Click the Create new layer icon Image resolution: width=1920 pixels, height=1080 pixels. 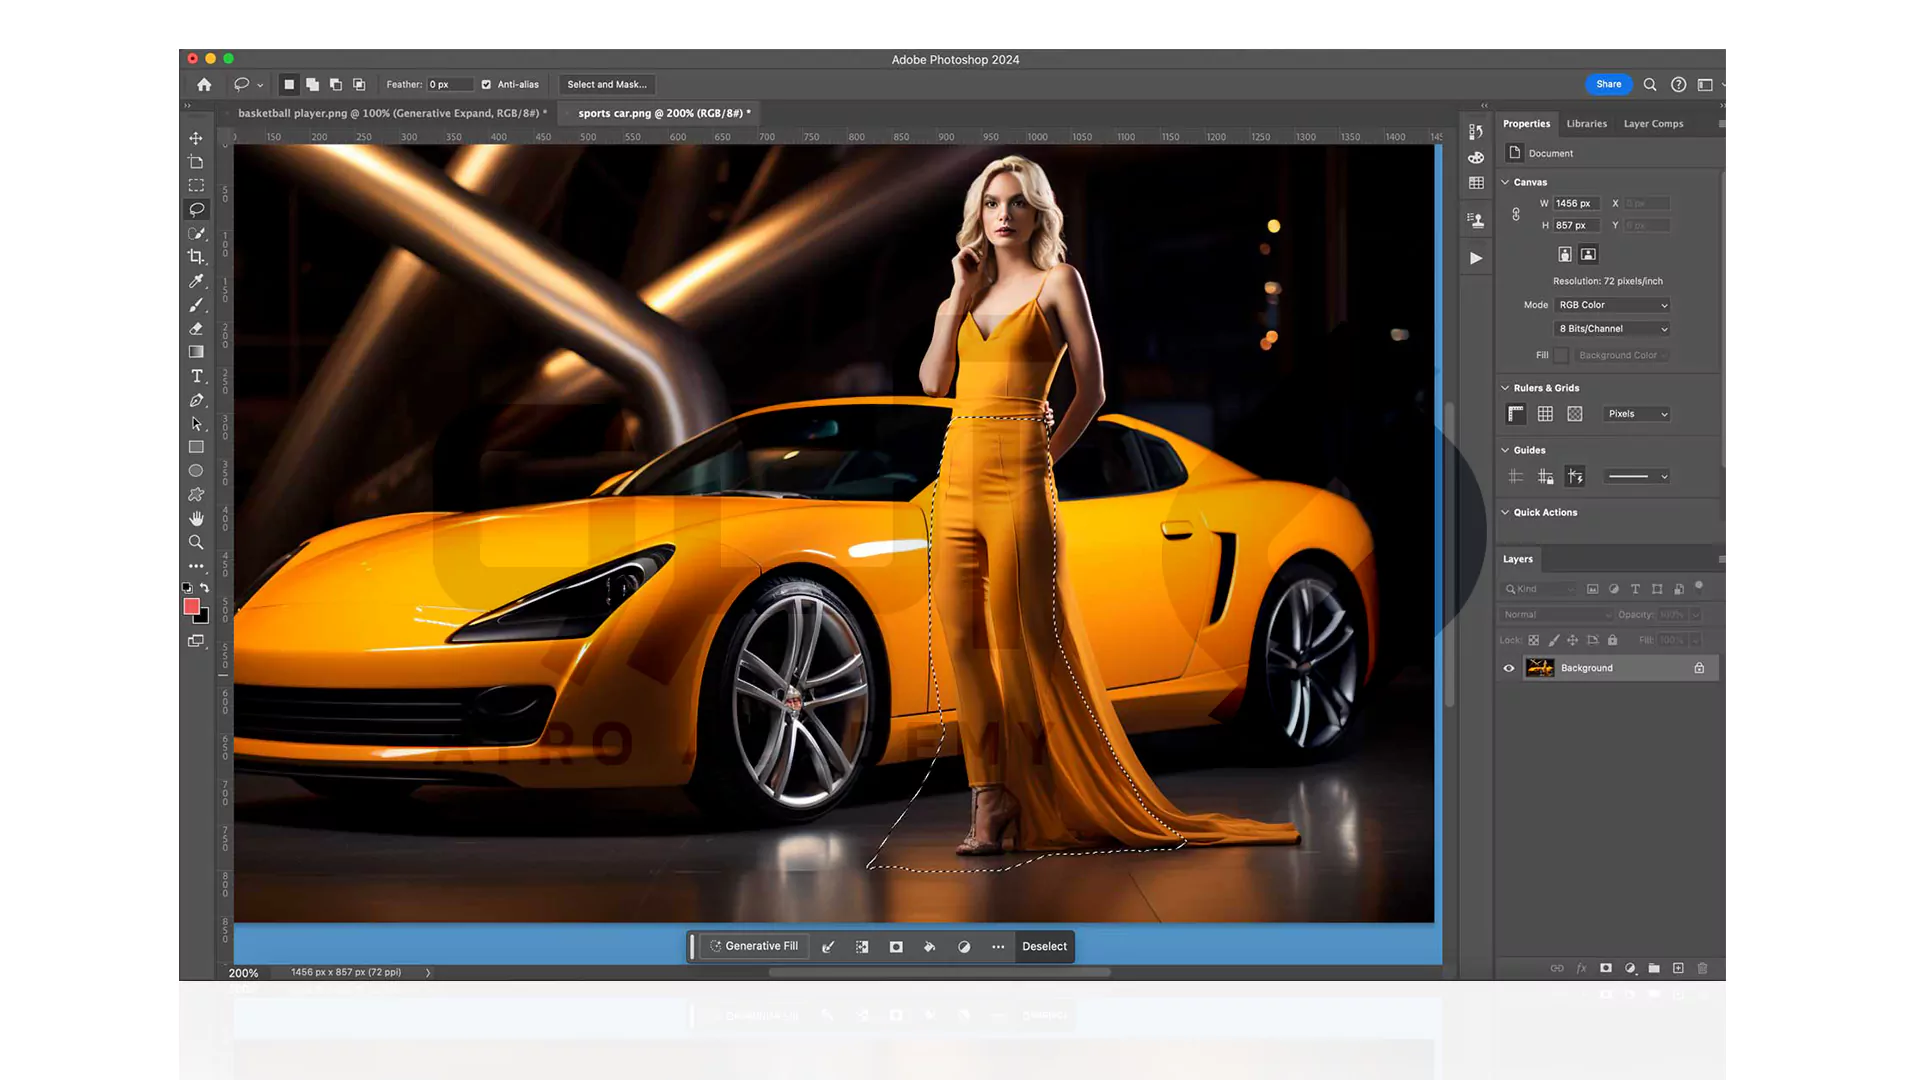click(x=1678, y=968)
